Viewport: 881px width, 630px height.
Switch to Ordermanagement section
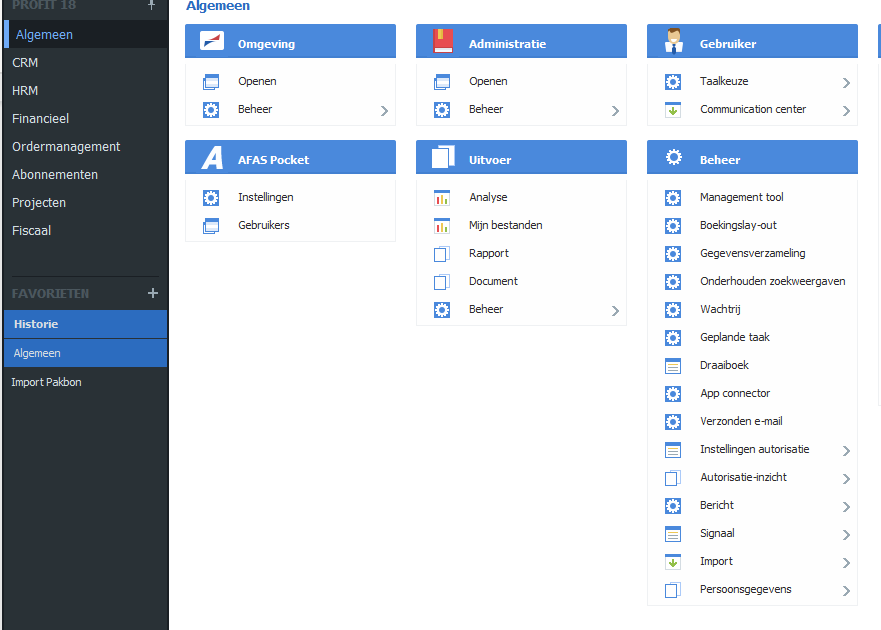[66, 147]
